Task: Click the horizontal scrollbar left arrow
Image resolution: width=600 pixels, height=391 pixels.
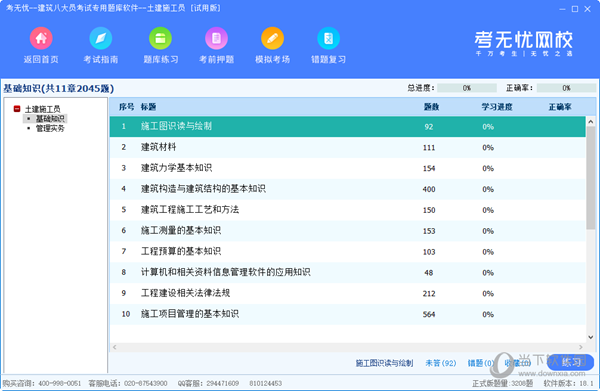Action: (x=114, y=347)
